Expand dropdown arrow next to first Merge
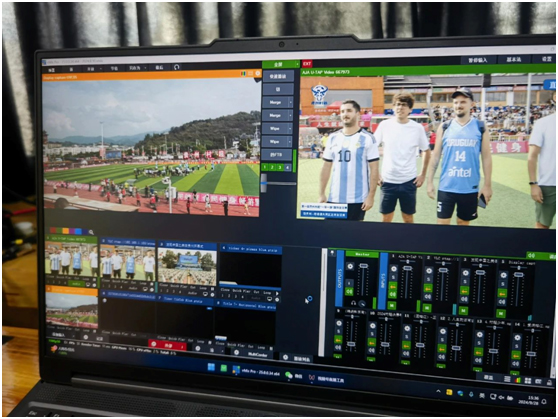This screenshot has height=419, width=558. pos(290,103)
